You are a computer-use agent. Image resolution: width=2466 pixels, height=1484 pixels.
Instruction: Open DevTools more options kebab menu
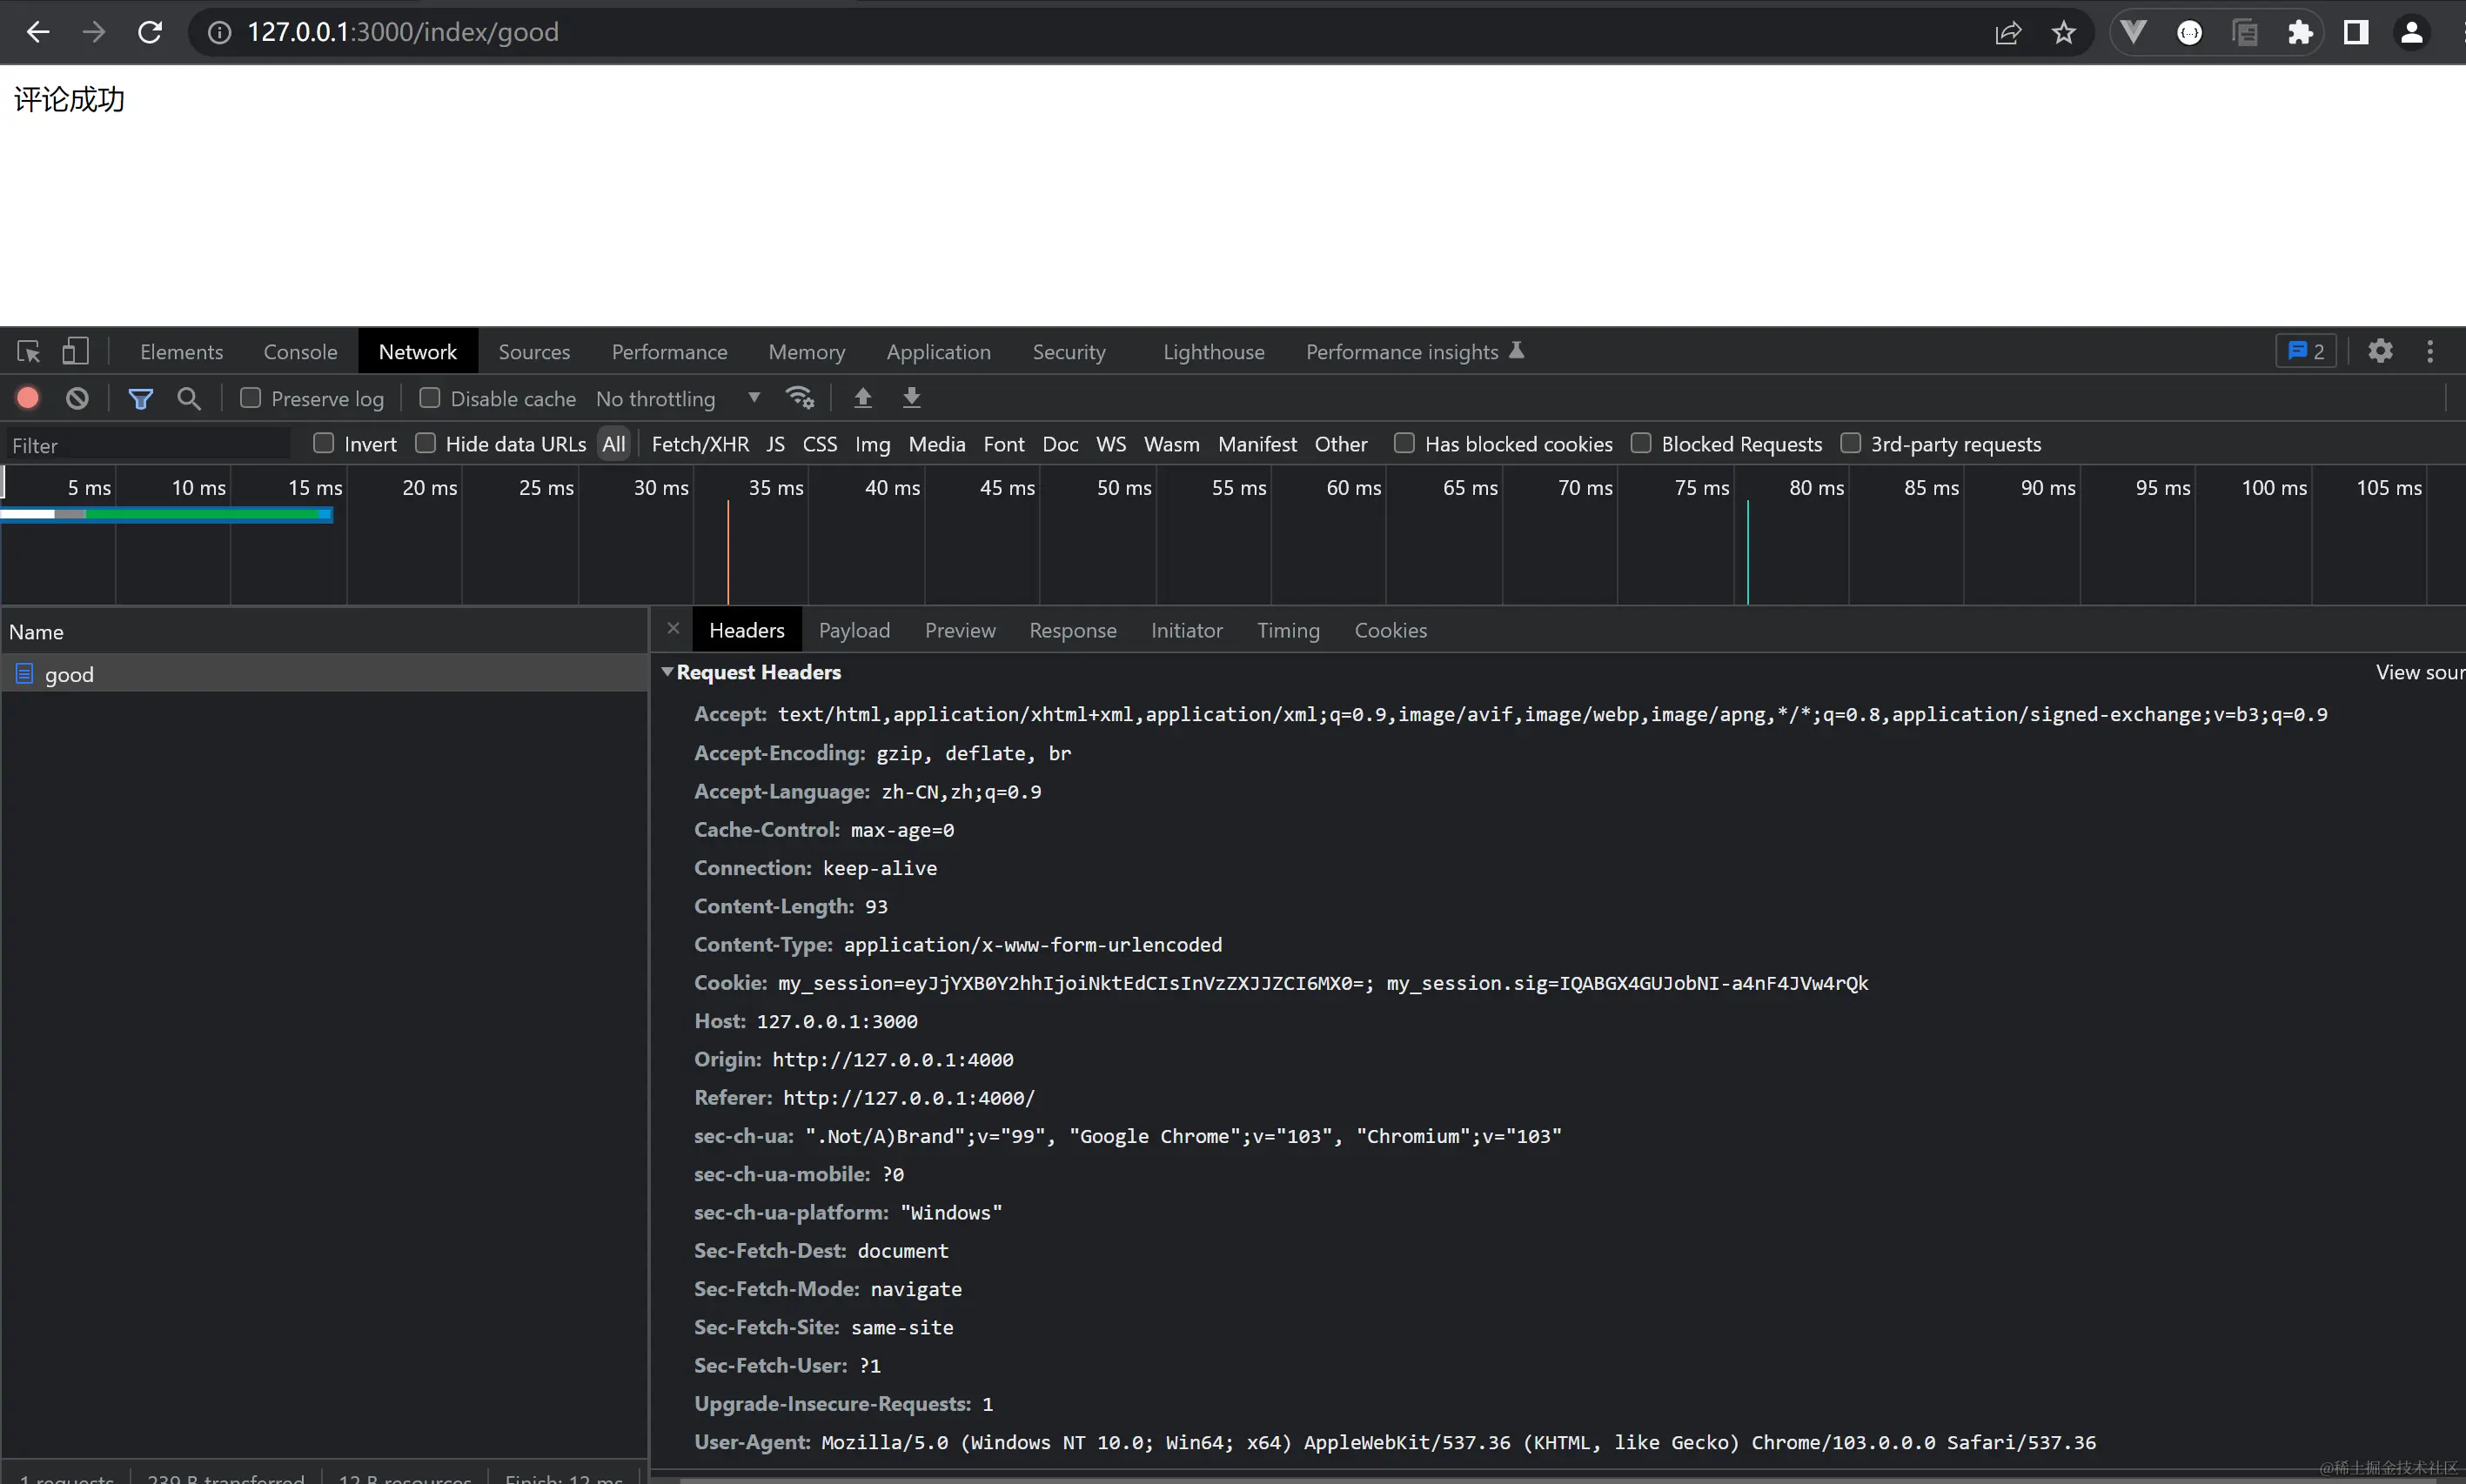[2430, 351]
